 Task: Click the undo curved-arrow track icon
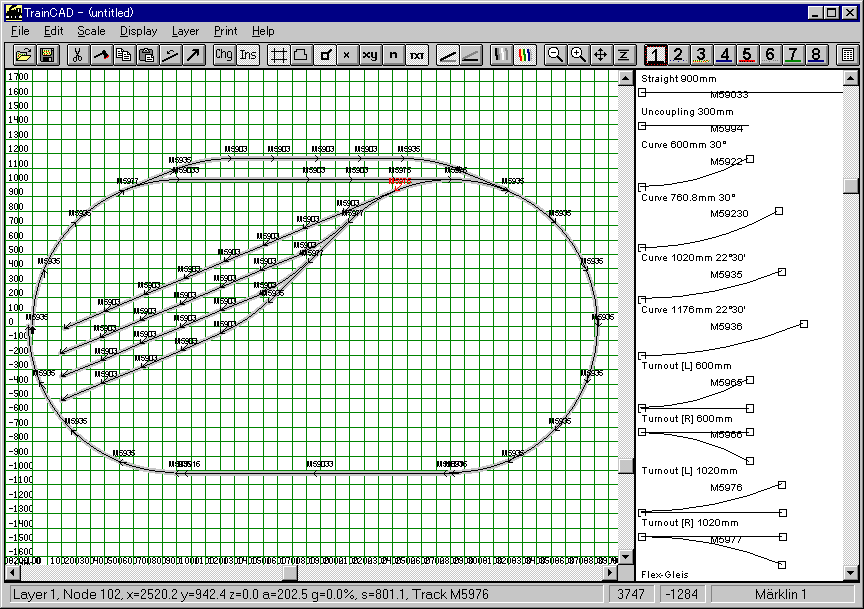tap(170, 55)
